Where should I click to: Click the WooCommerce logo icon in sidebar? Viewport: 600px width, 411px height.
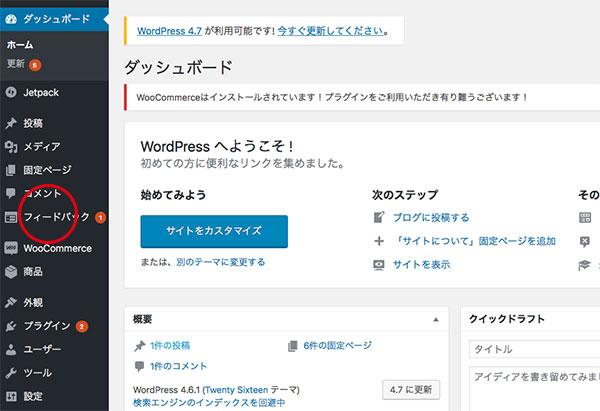point(11,248)
